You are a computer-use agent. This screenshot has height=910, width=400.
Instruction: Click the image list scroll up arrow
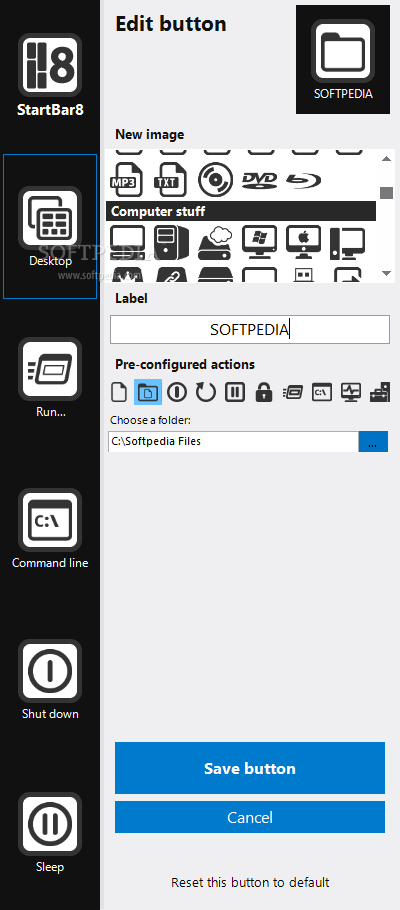(x=387, y=158)
